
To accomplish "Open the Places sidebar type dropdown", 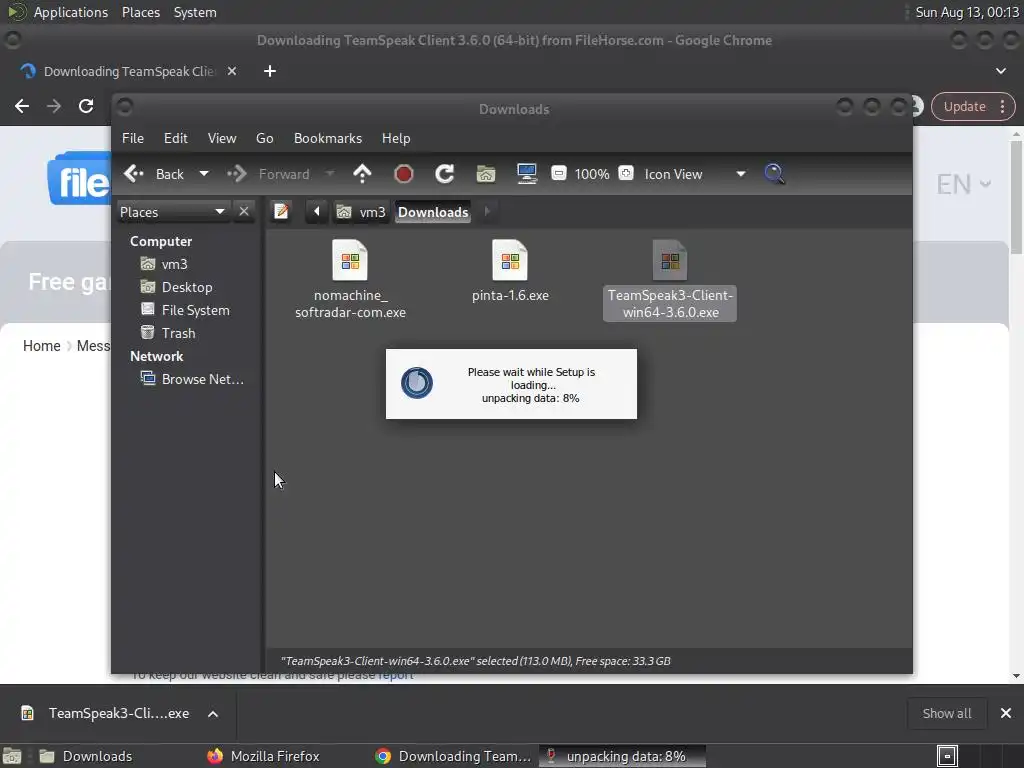I will tap(173, 212).
